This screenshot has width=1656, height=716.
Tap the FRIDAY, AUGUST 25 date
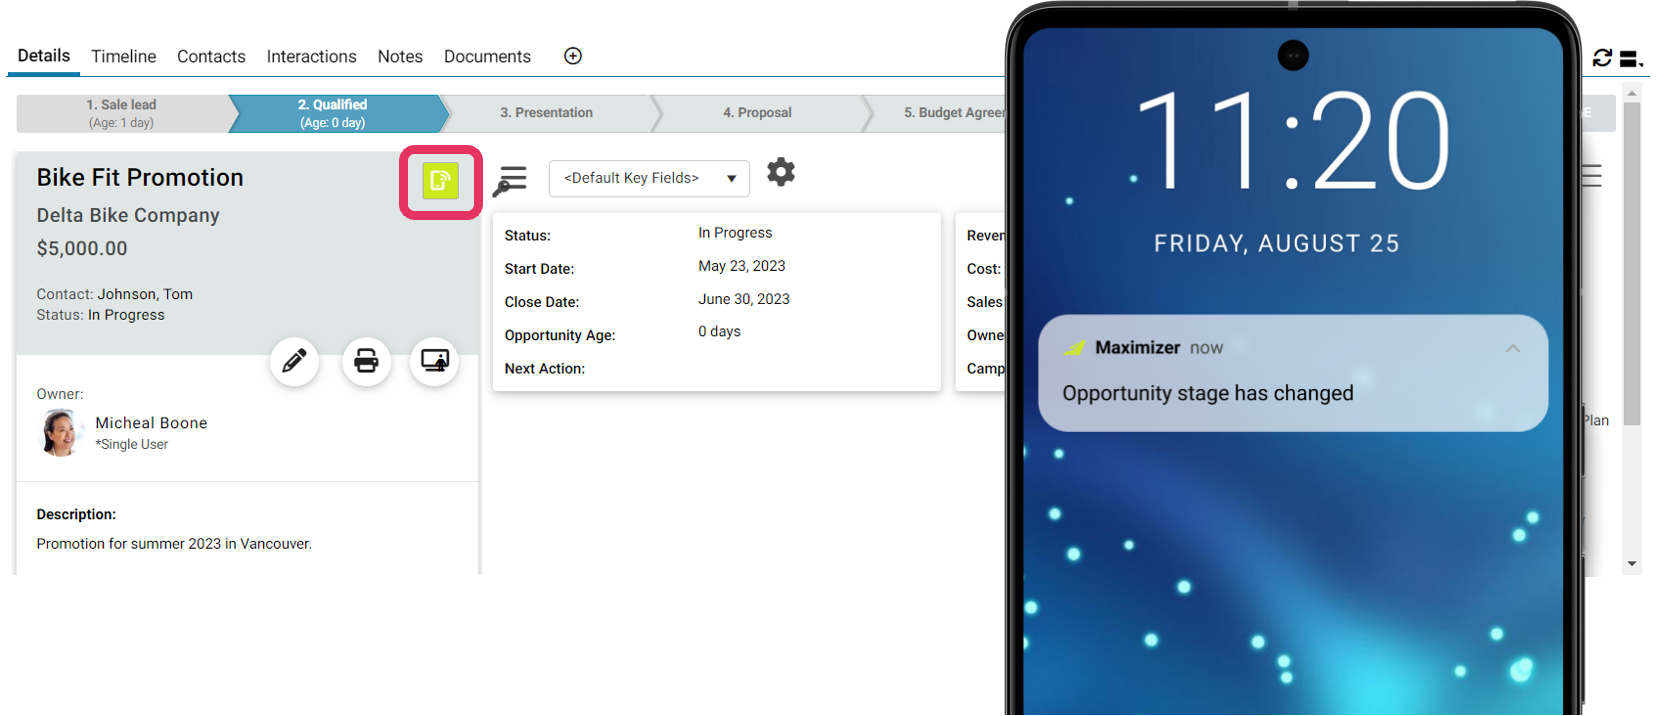click(x=1277, y=244)
